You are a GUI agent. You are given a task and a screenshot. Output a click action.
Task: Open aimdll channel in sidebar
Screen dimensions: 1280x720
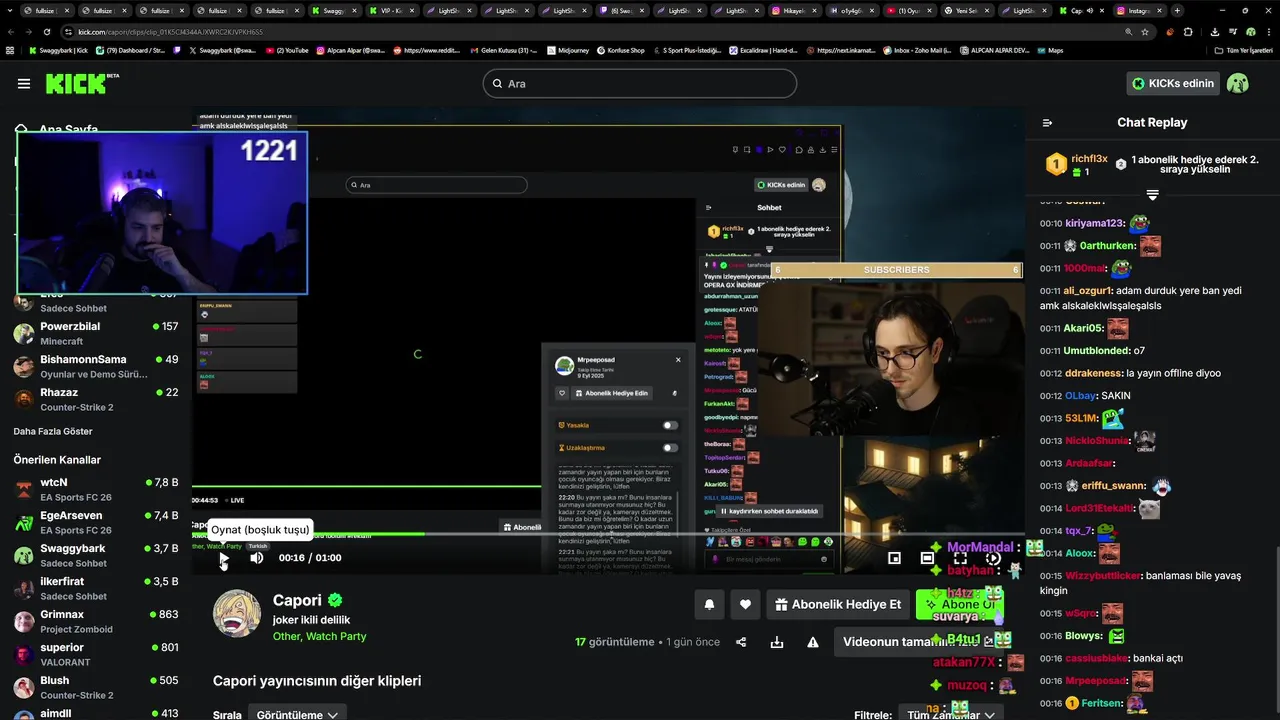[95, 714]
